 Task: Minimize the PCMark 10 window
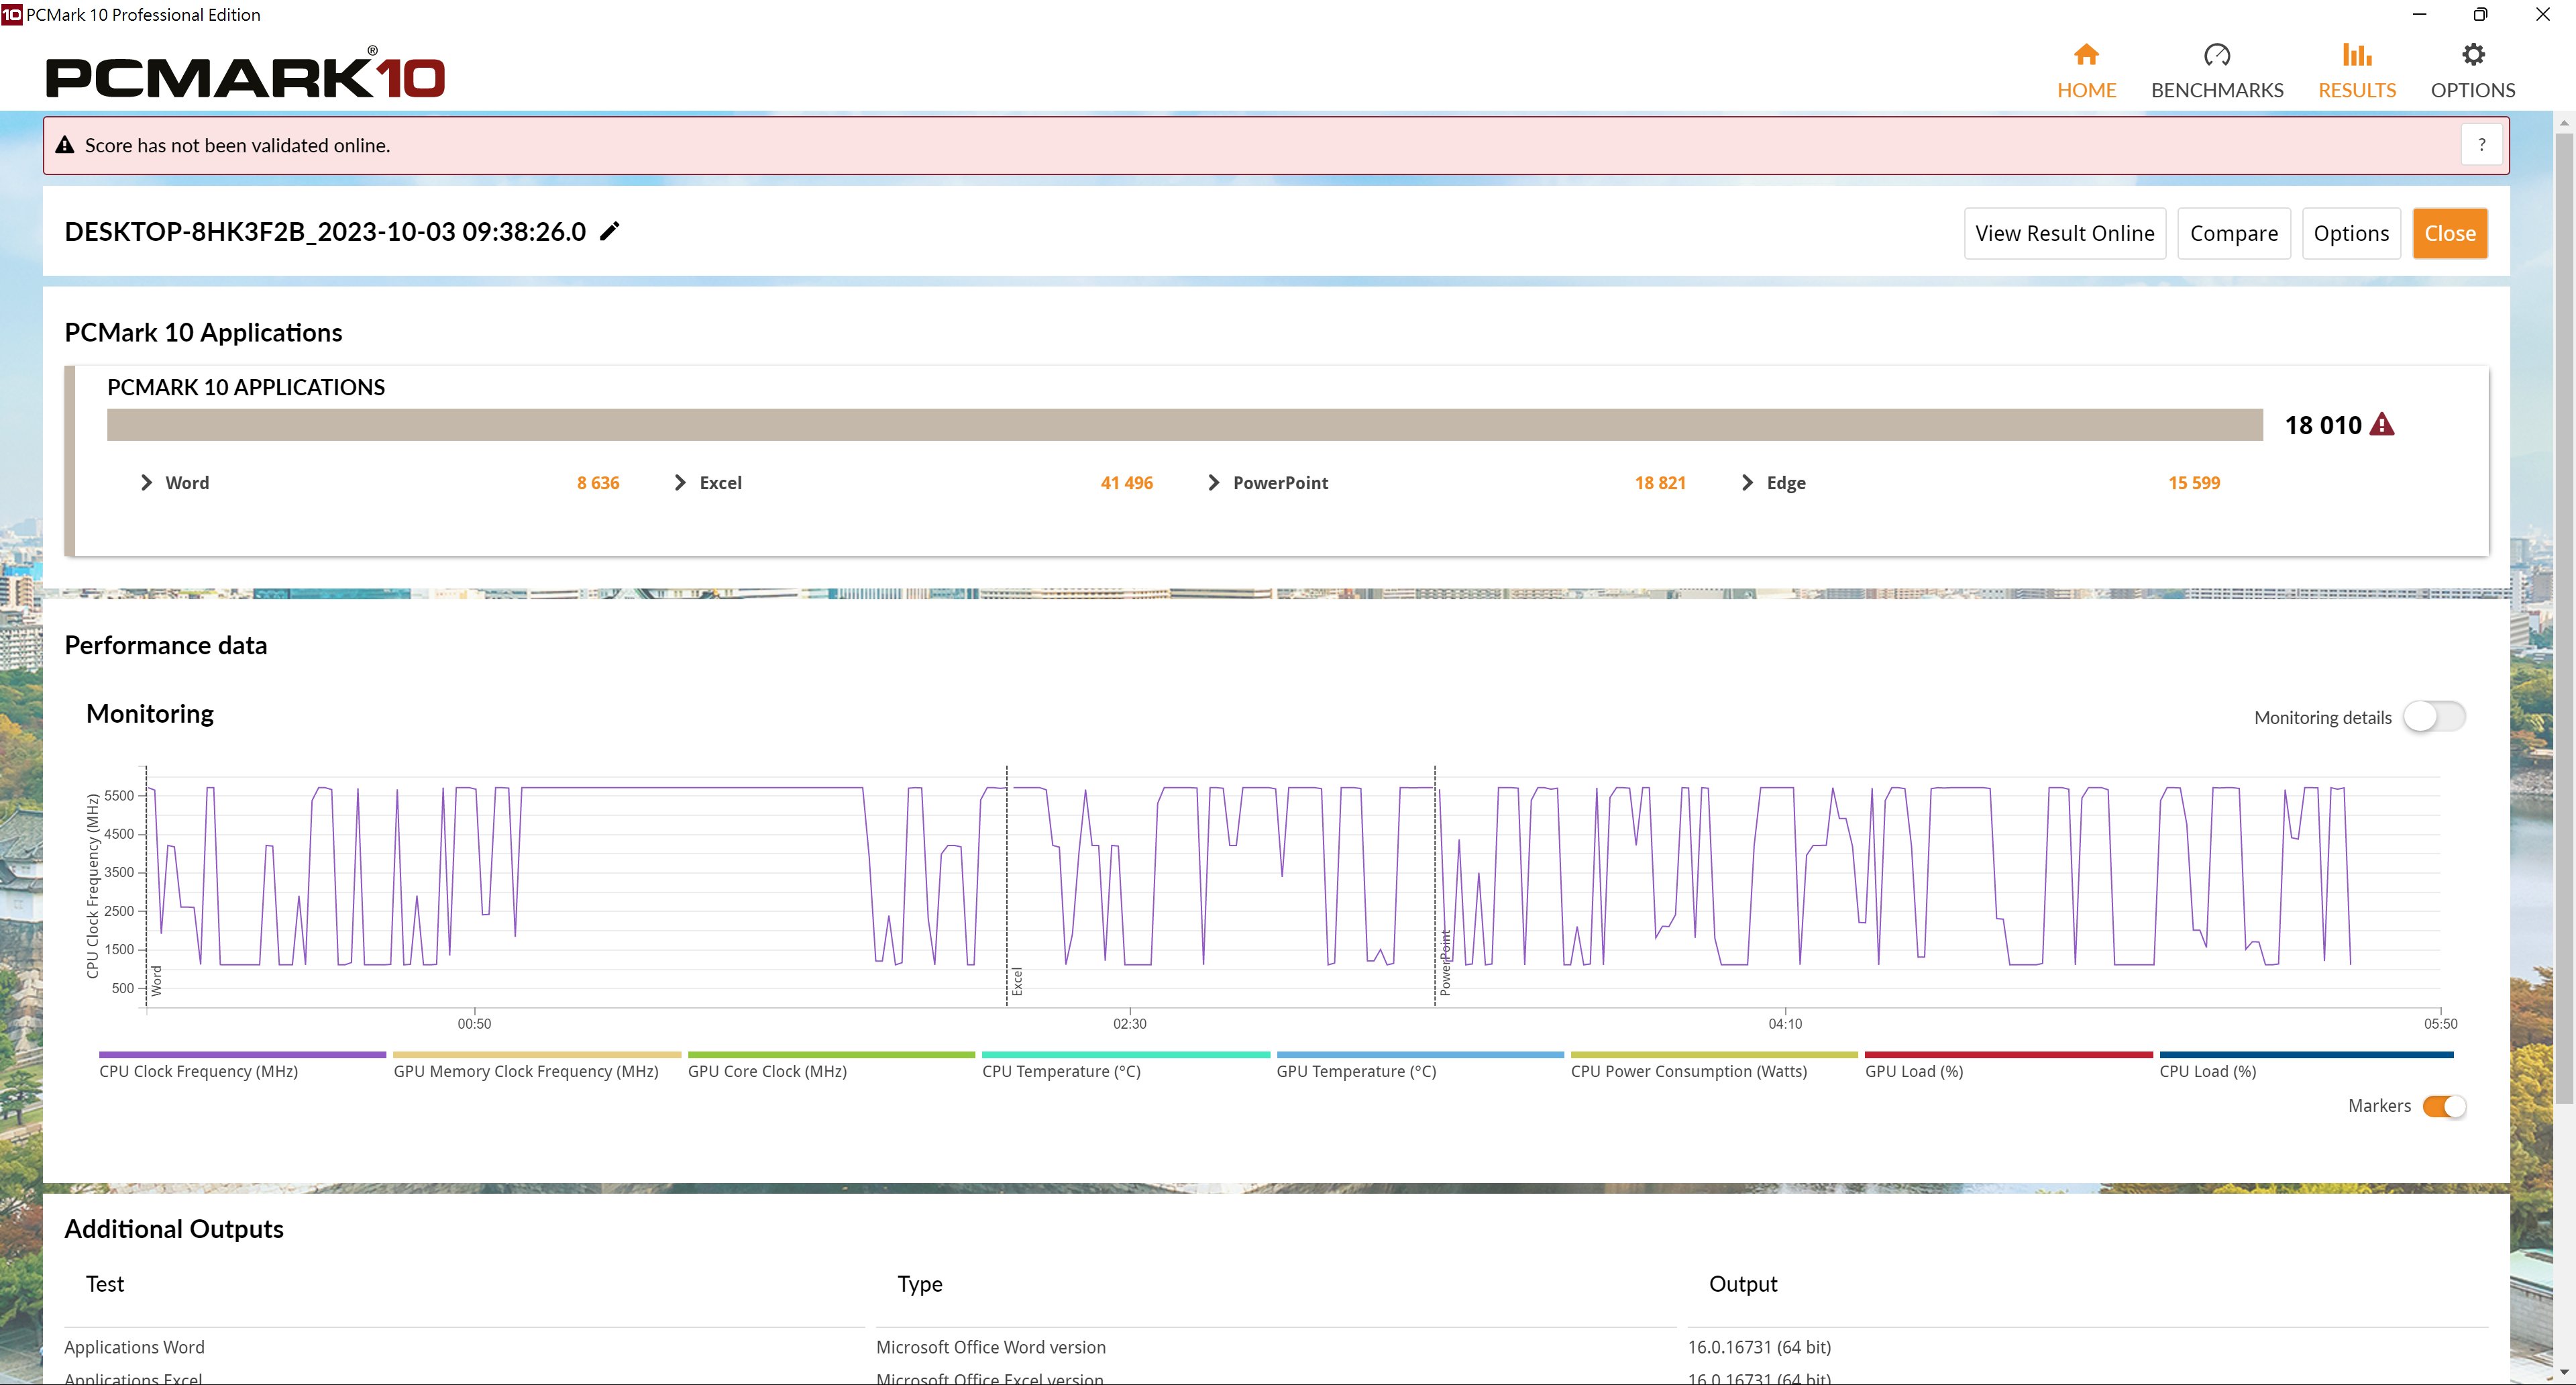pyautogui.click(x=2419, y=14)
